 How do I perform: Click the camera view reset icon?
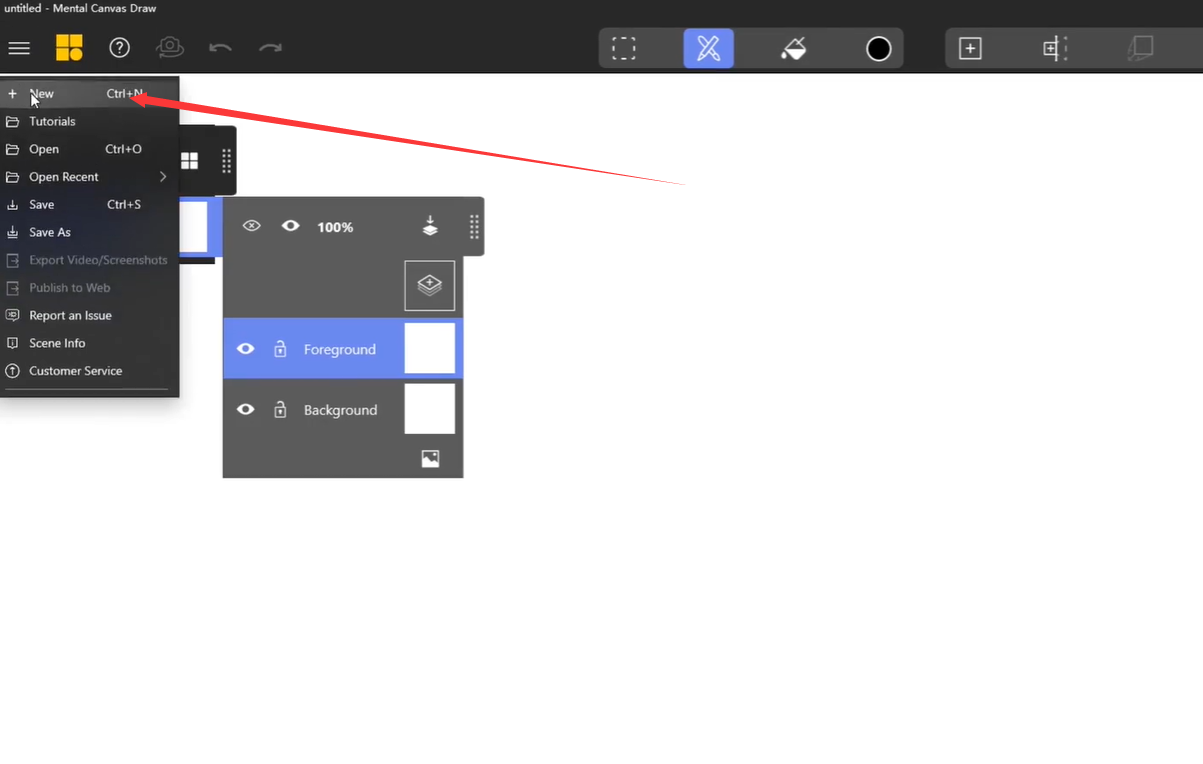(x=170, y=47)
